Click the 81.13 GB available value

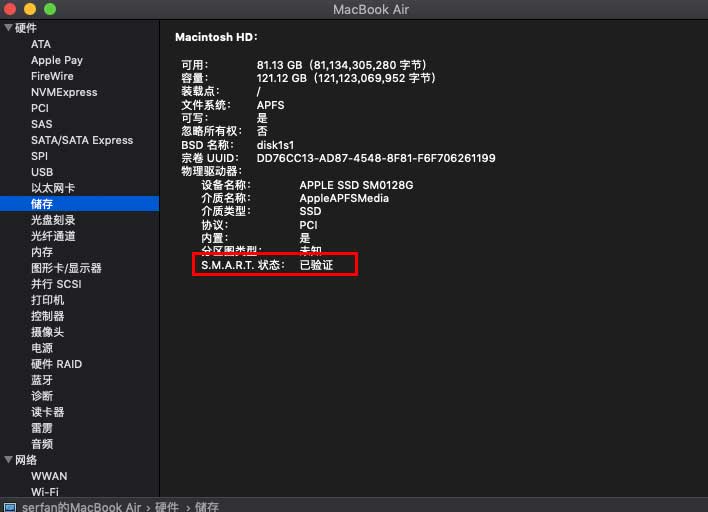(x=342, y=65)
